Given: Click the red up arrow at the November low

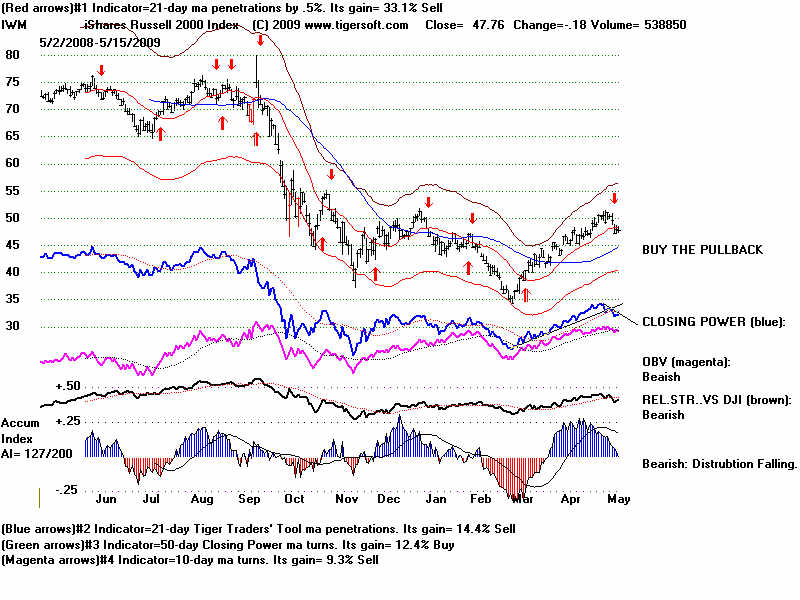Looking at the screenshot, I should click(375, 273).
